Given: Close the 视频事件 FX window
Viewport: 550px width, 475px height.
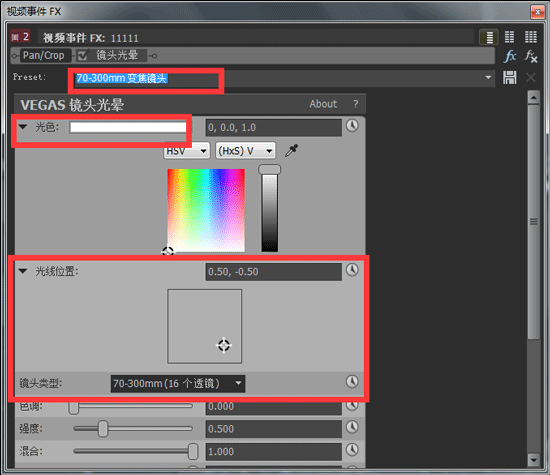Looking at the screenshot, I should [537, 12].
